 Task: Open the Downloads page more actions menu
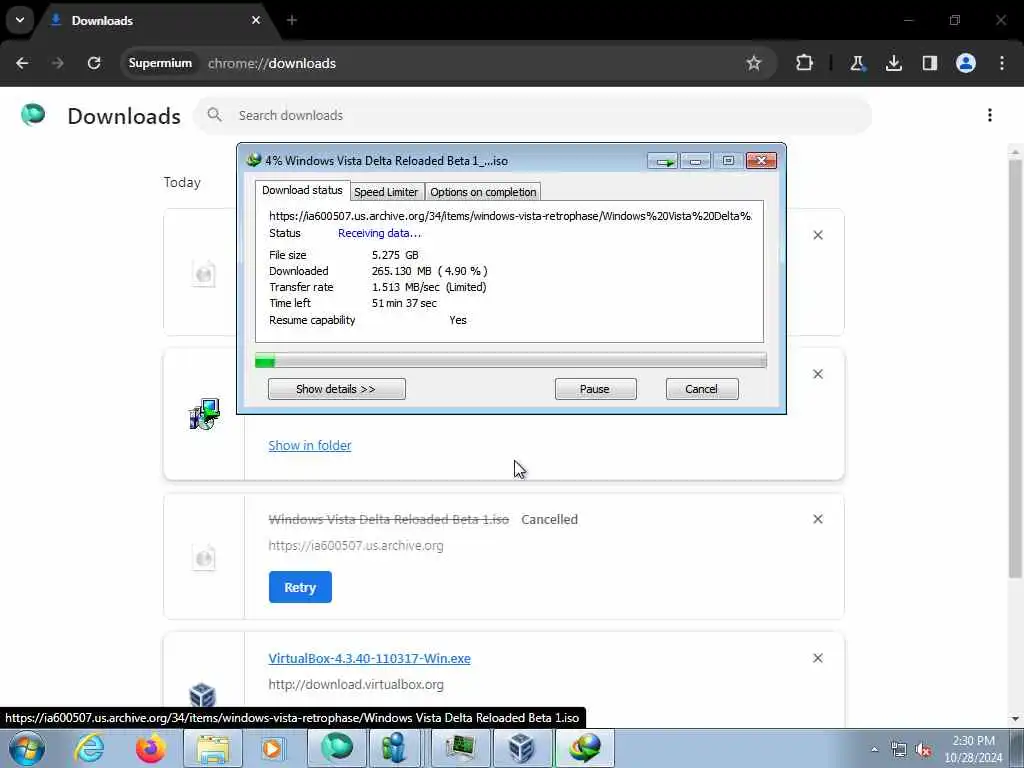(990, 116)
